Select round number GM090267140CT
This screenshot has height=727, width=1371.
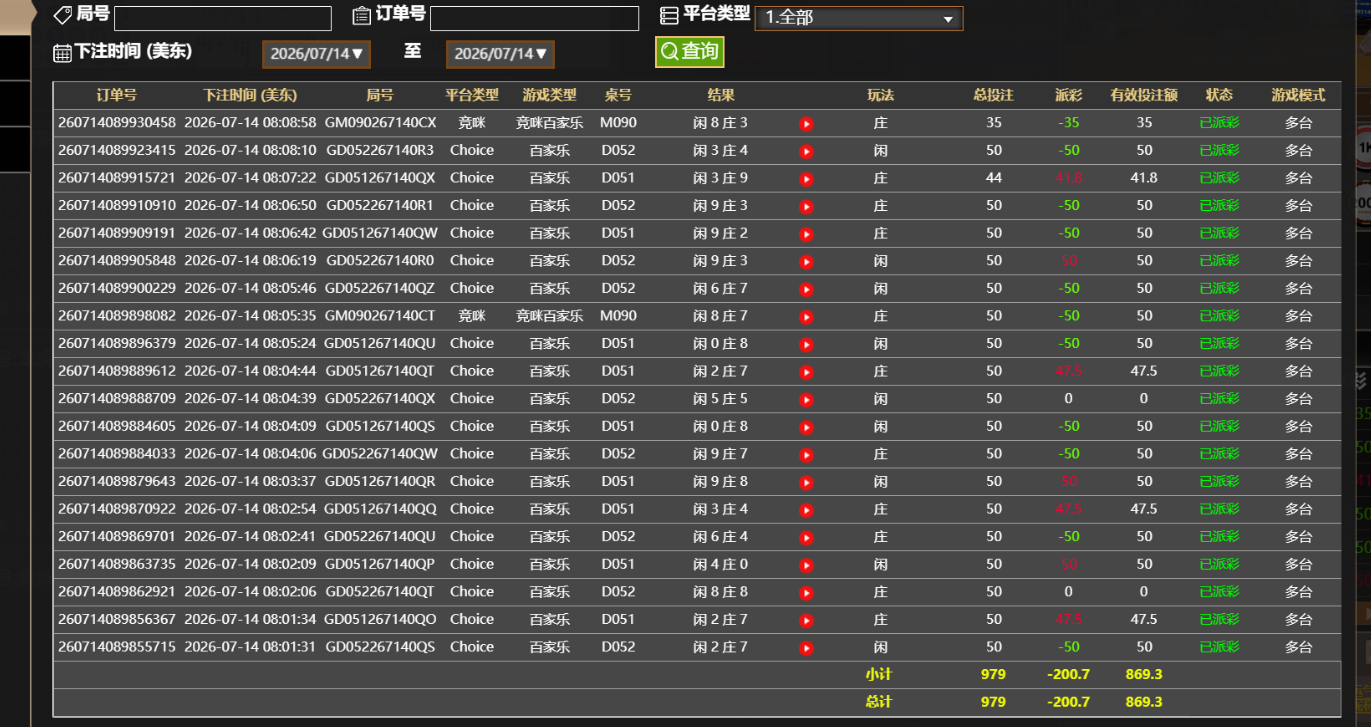click(x=380, y=316)
